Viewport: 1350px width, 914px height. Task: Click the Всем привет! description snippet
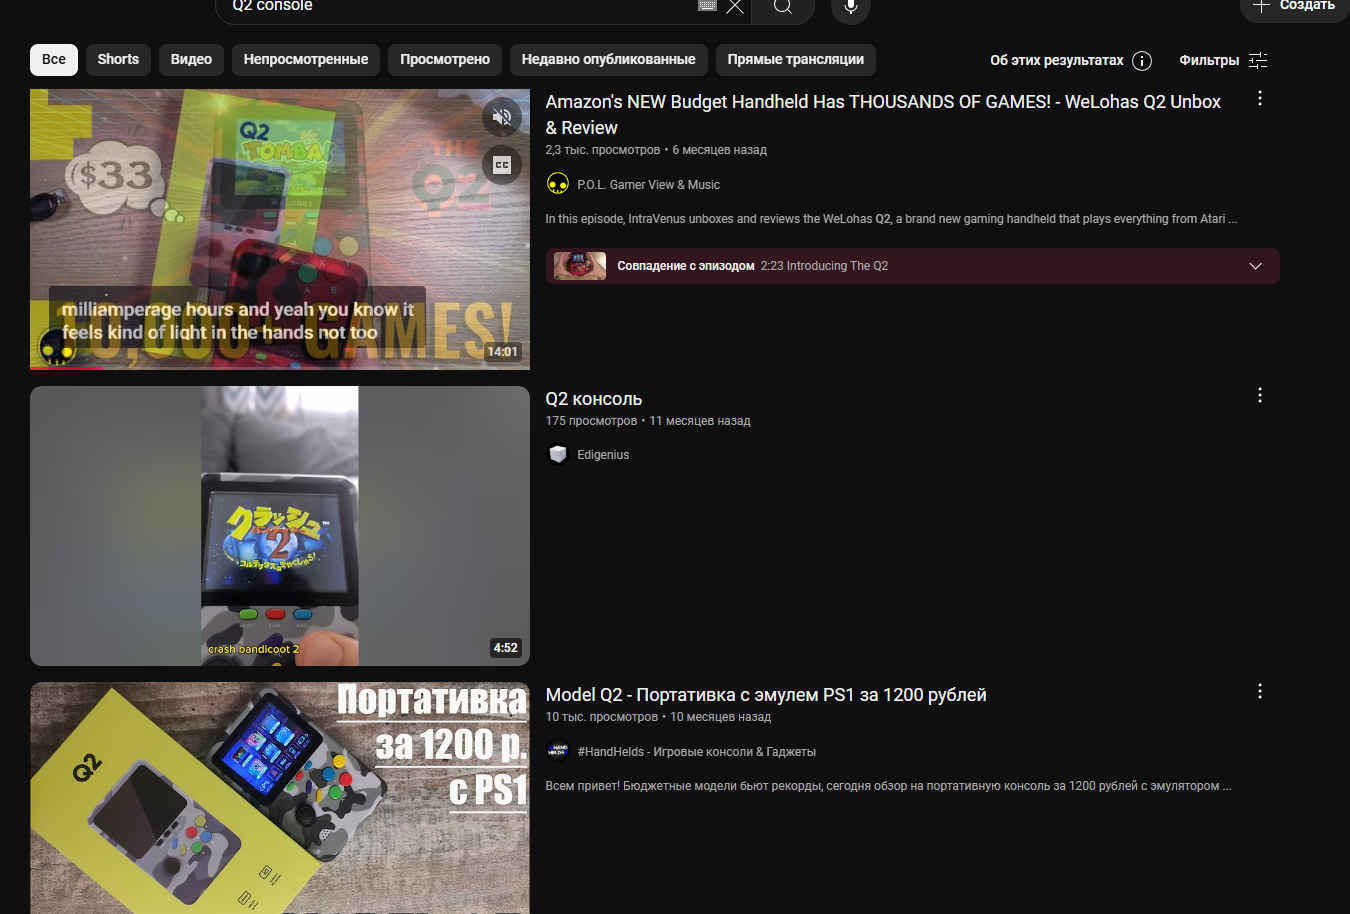click(888, 786)
